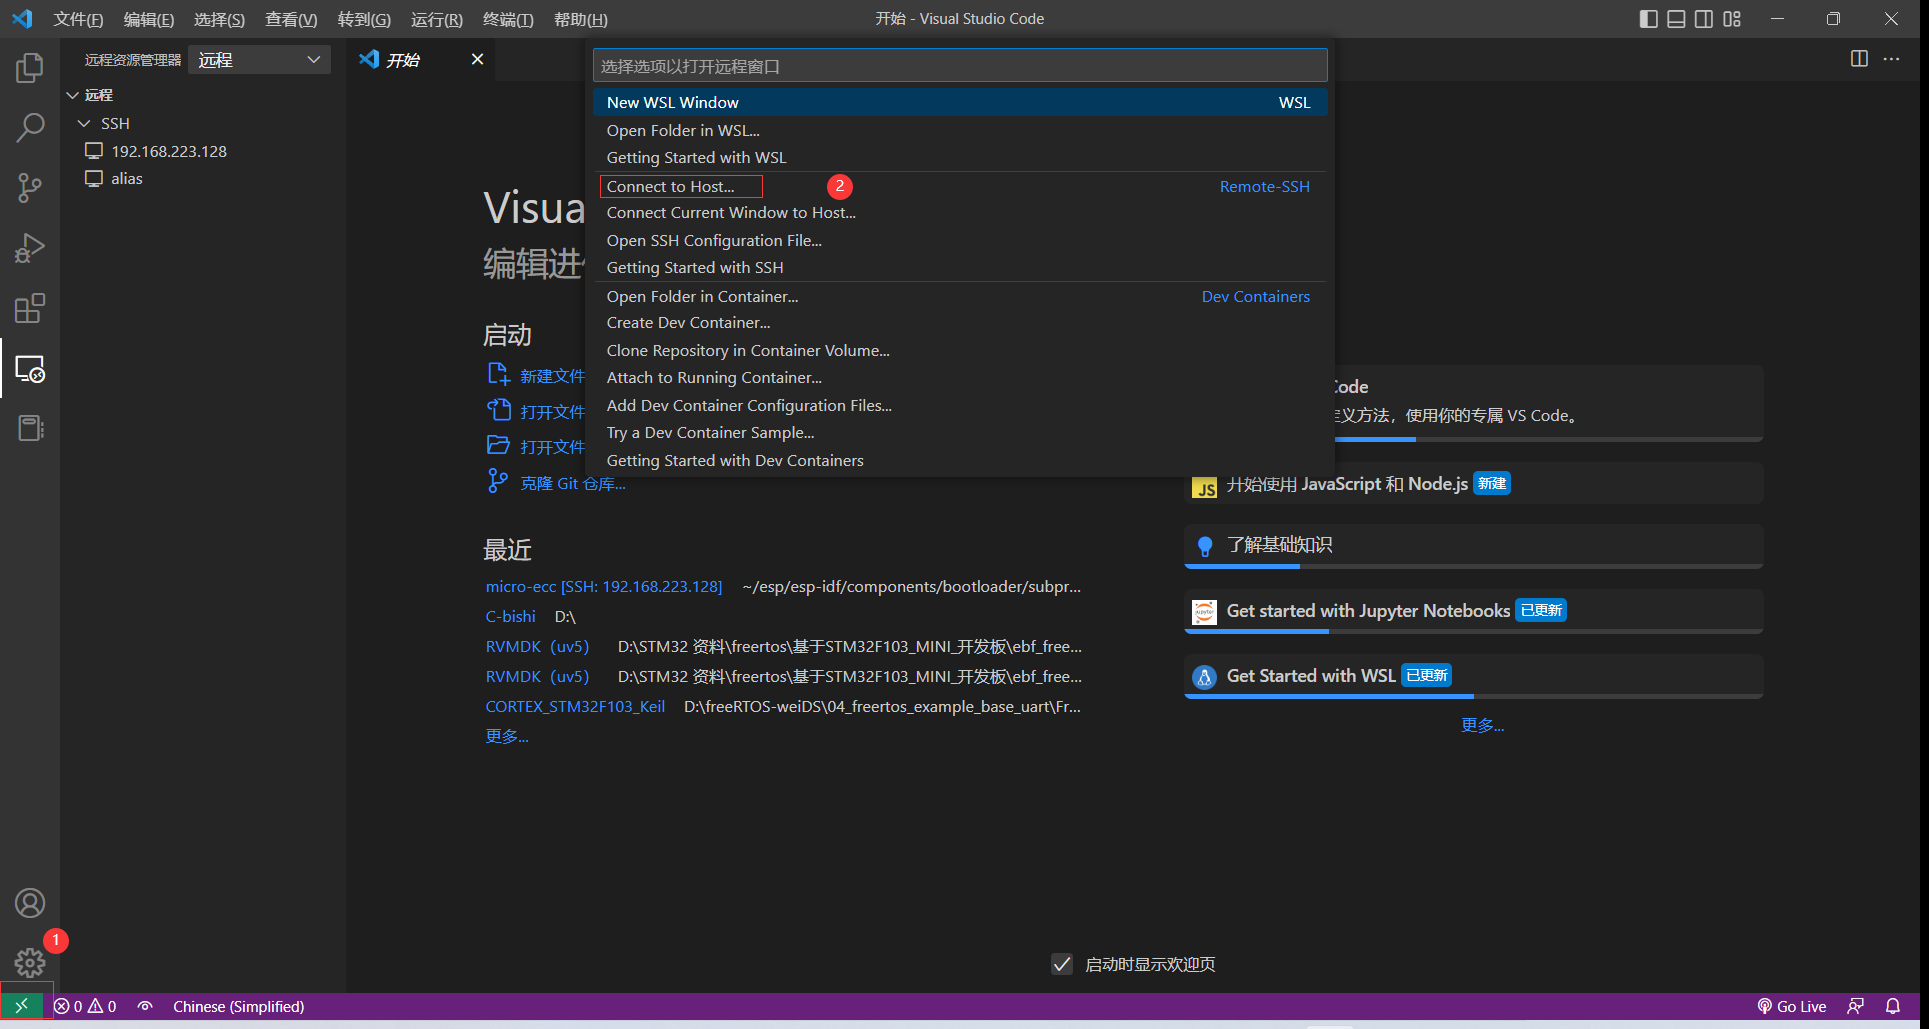Choose Getting Started with WSL option
The image size is (1929, 1029).
tap(960, 157)
